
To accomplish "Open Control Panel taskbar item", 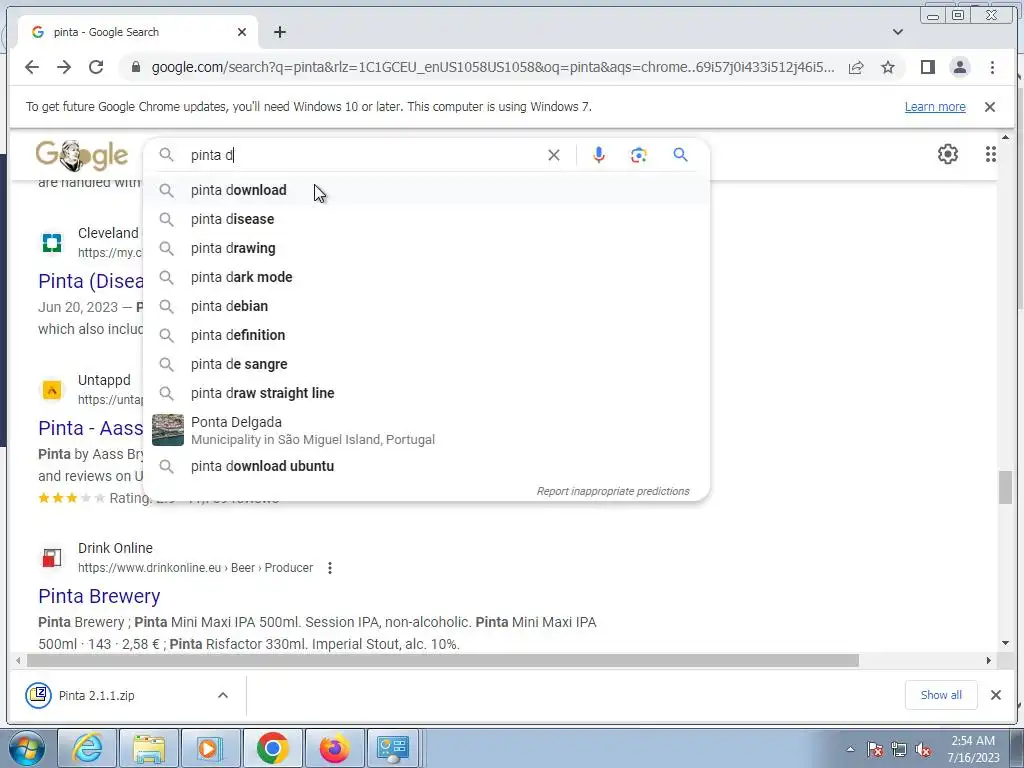I will pos(392,748).
